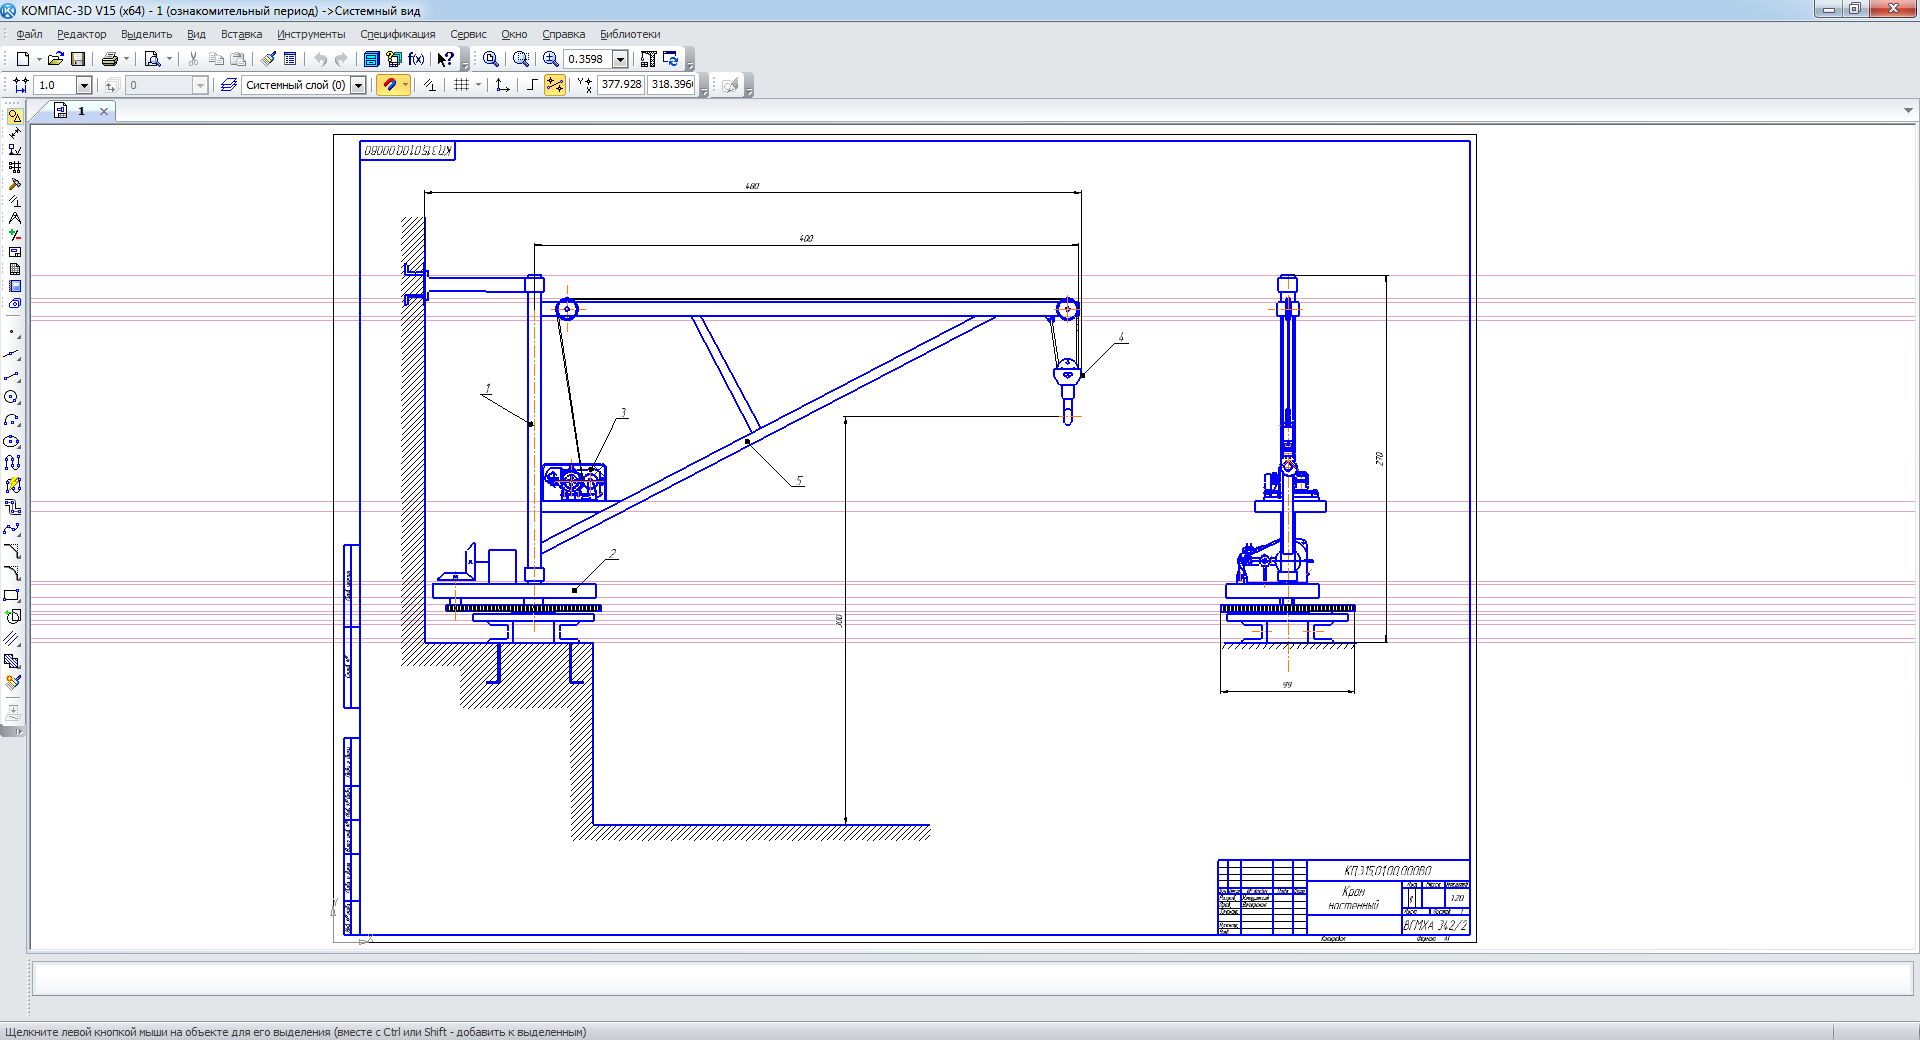Click the Y coordinate field 318.396

tap(671, 85)
